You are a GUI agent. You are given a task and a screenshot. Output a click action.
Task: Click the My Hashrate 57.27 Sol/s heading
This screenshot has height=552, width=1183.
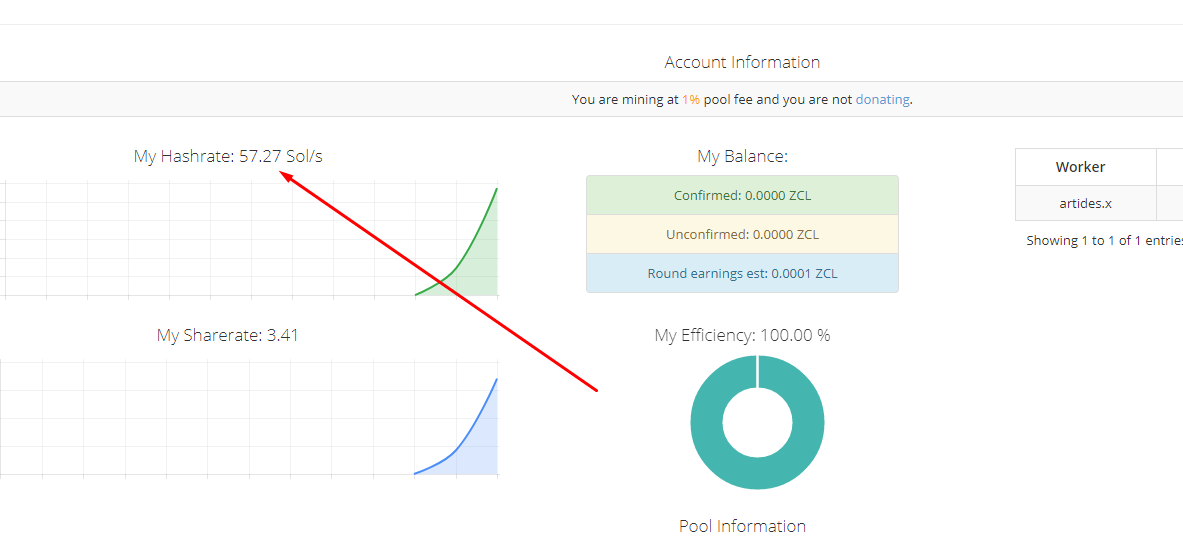pyautogui.click(x=228, y=157)
